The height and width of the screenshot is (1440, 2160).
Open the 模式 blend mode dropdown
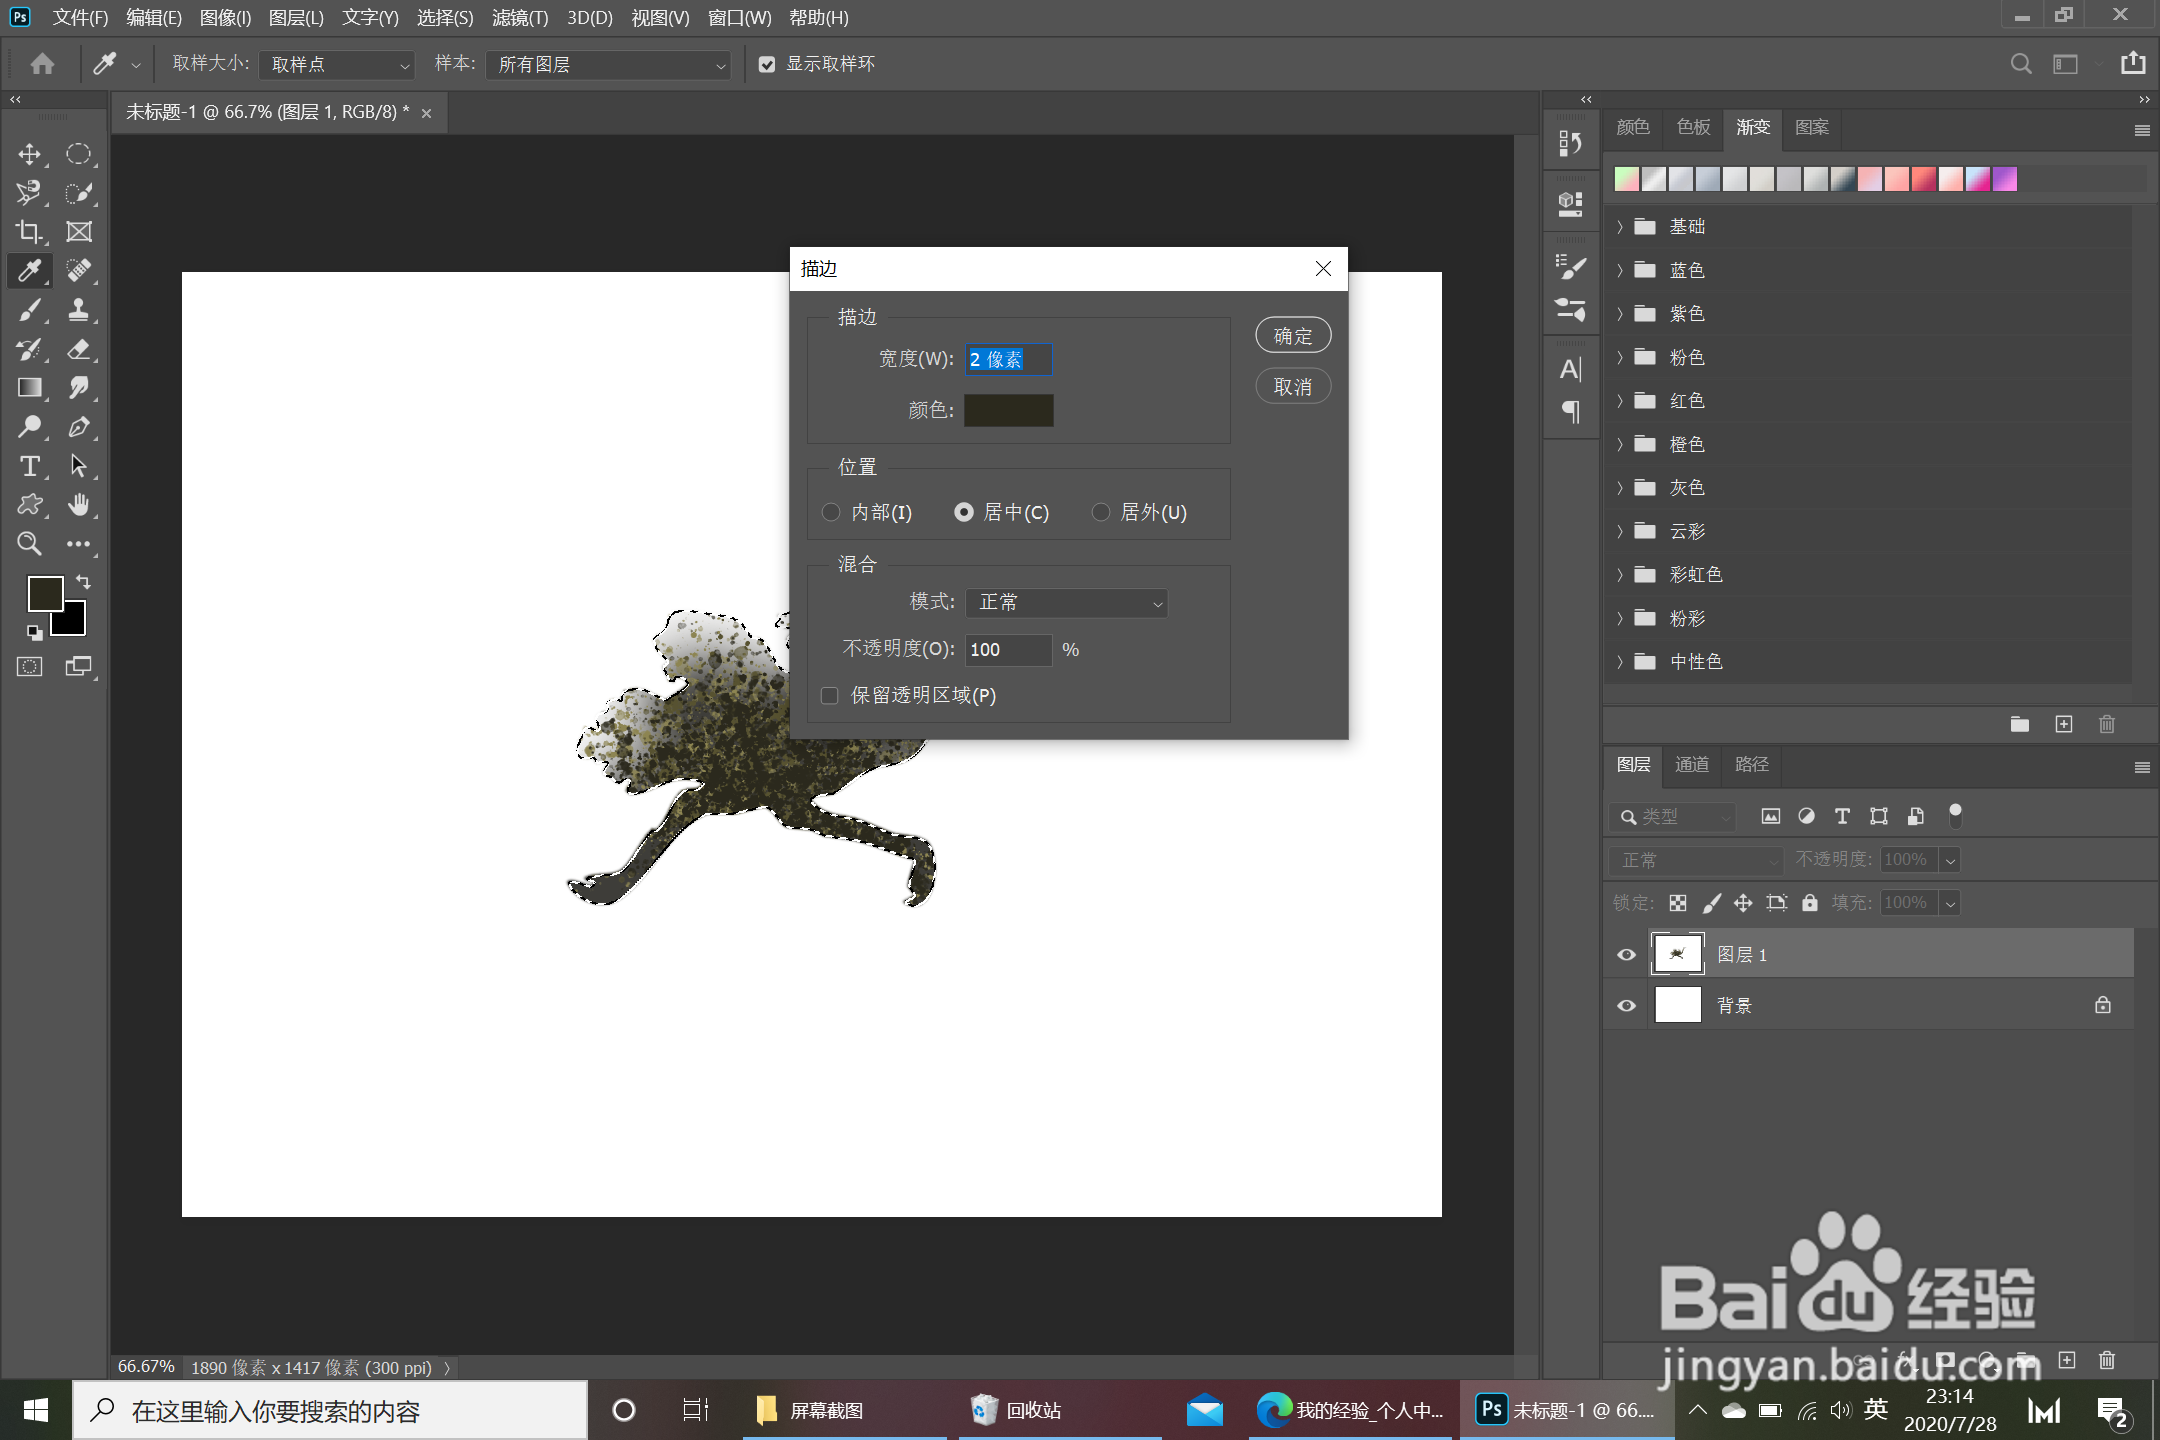1067,602
